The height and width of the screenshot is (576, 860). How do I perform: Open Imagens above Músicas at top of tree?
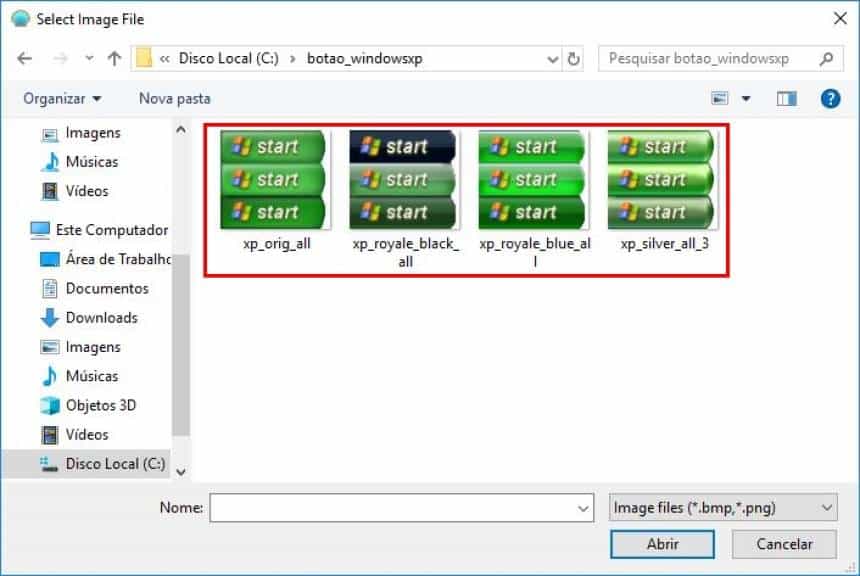tap(93, 133)
